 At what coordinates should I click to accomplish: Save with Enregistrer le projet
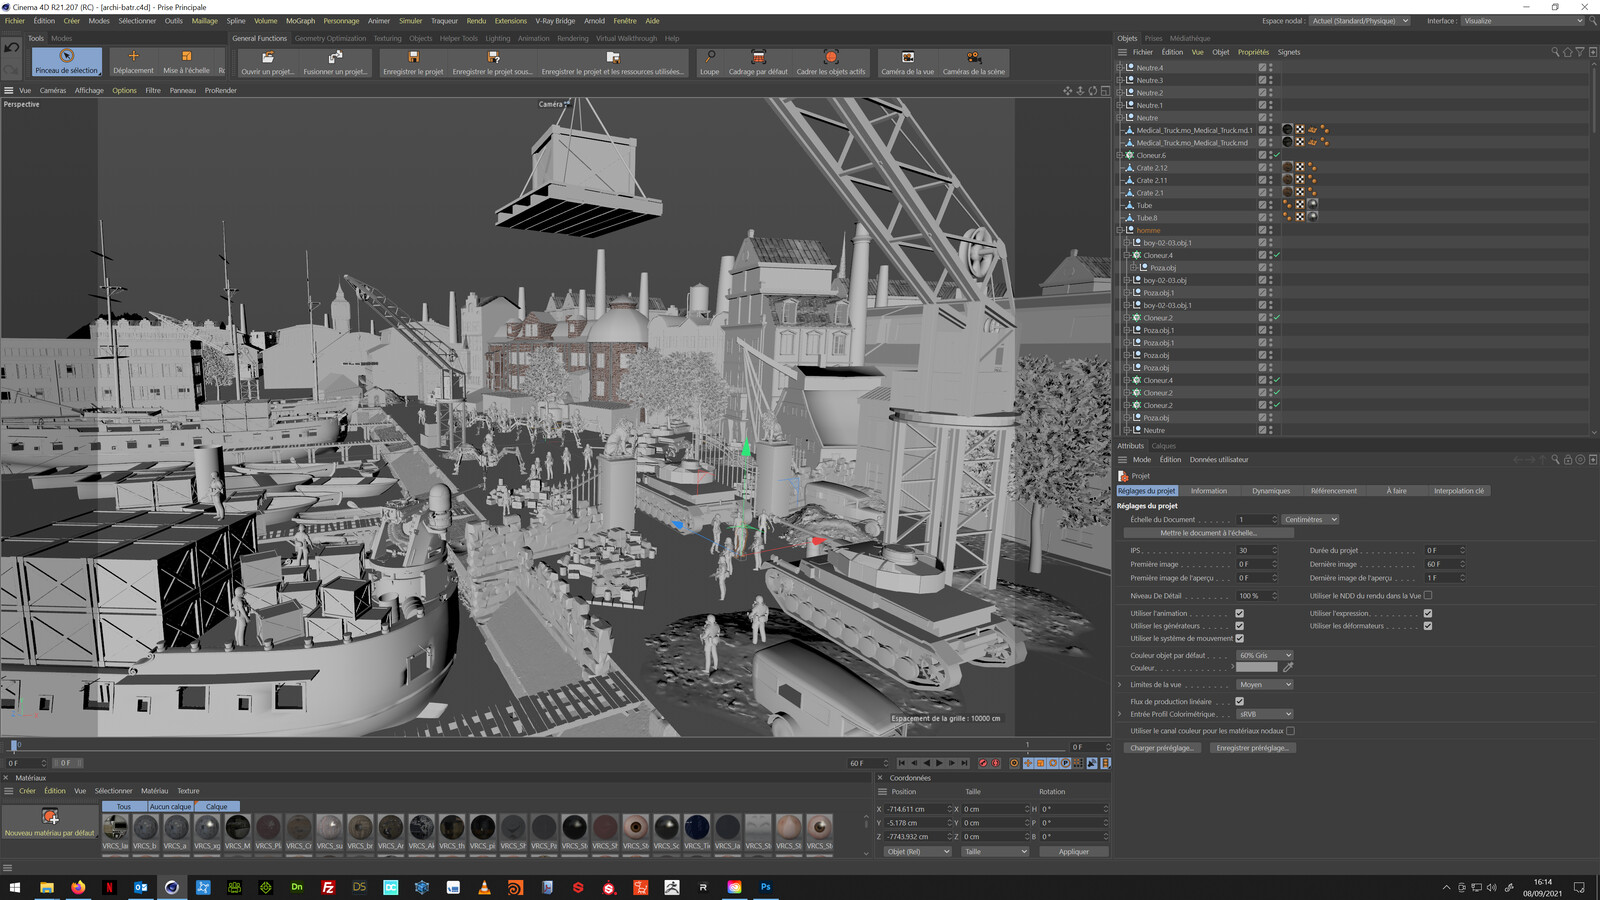tap(413, 62)
